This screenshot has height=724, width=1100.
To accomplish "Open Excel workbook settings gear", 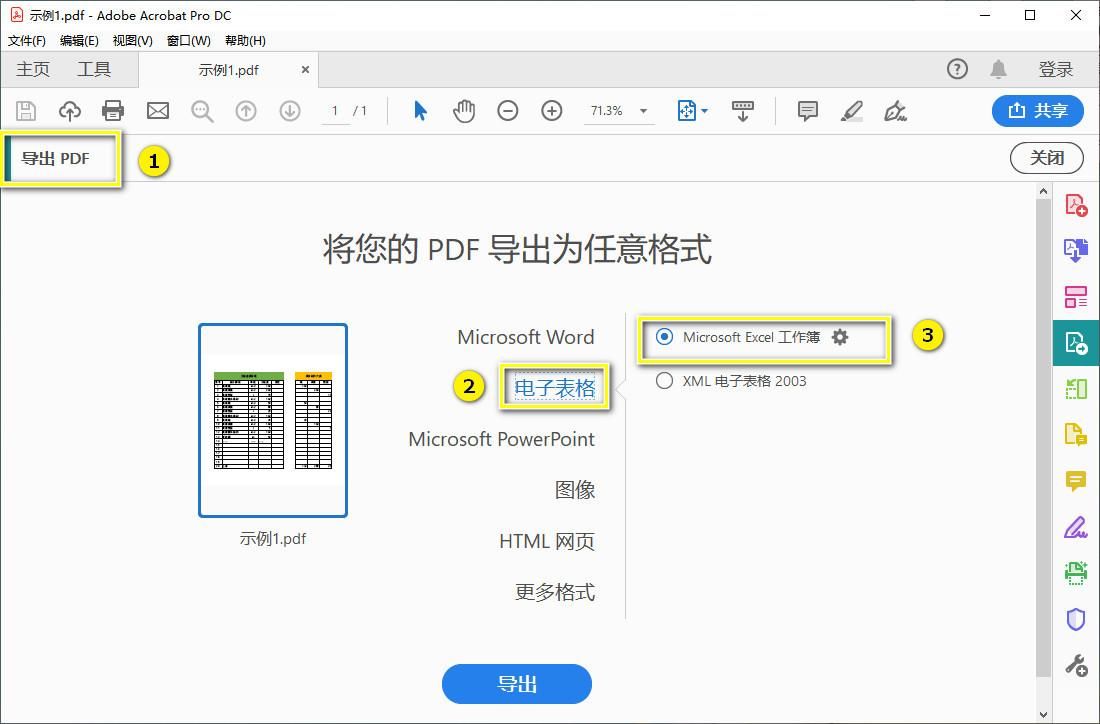I will 840,337.
